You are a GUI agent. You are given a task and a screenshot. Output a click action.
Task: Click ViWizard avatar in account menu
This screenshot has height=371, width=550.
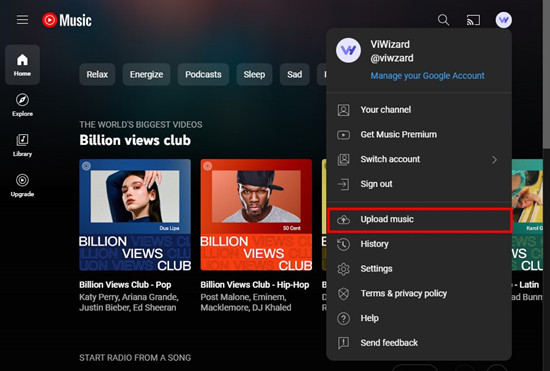point(348,50)
